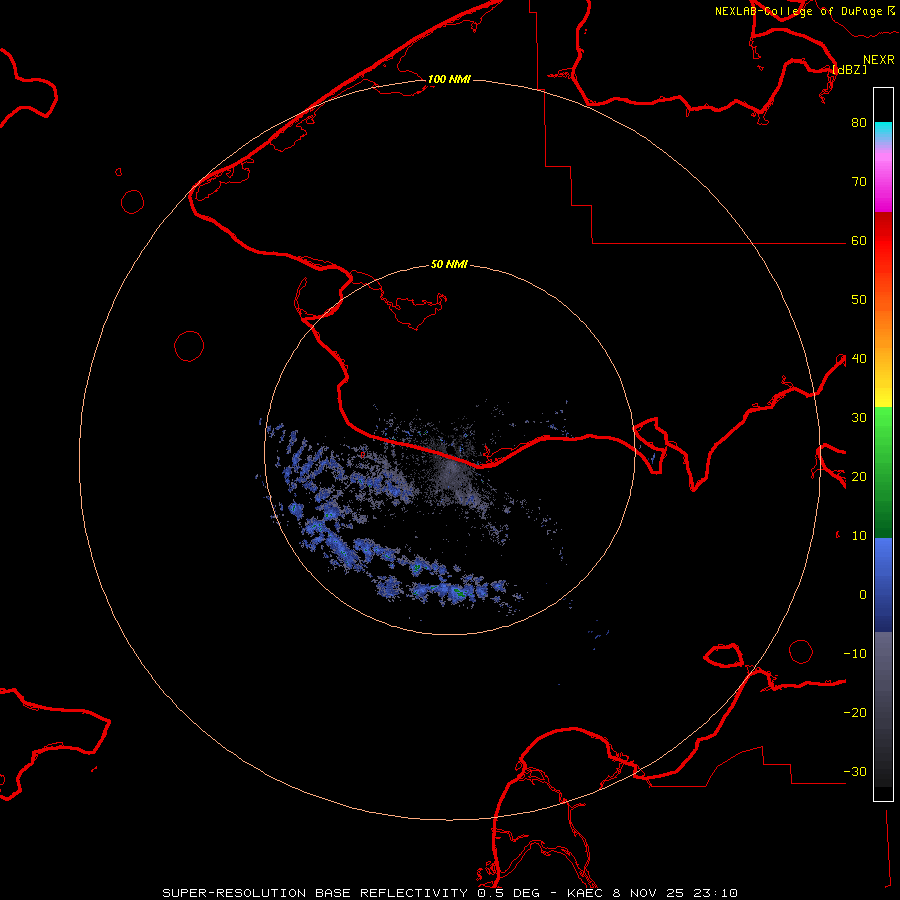Click the cyan top segment of the color bar

click(883, 132)
